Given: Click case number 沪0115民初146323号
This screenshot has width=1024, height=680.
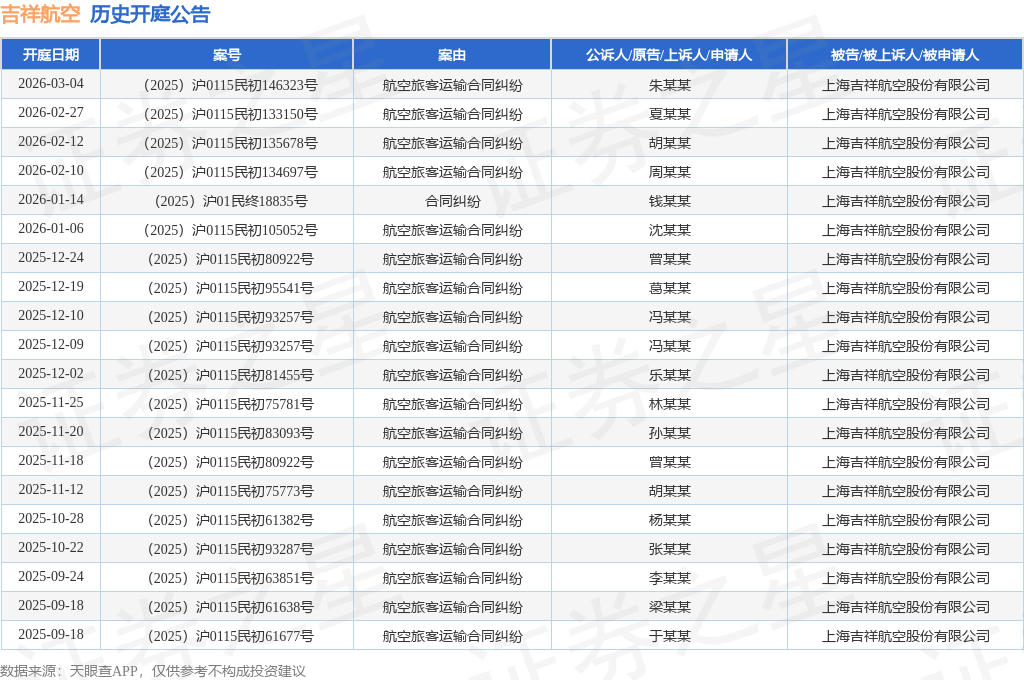Looking at the screenshot, I should pyautogui.click(x=231, y=85).
